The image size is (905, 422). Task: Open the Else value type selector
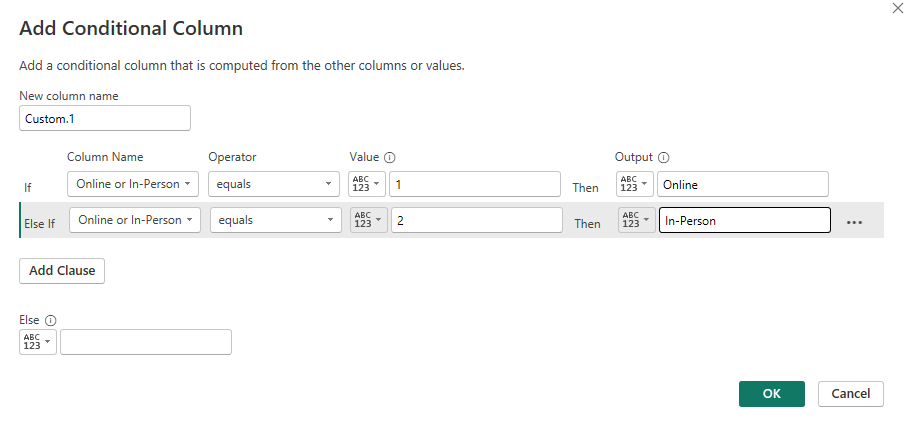[x=36, y=342]
